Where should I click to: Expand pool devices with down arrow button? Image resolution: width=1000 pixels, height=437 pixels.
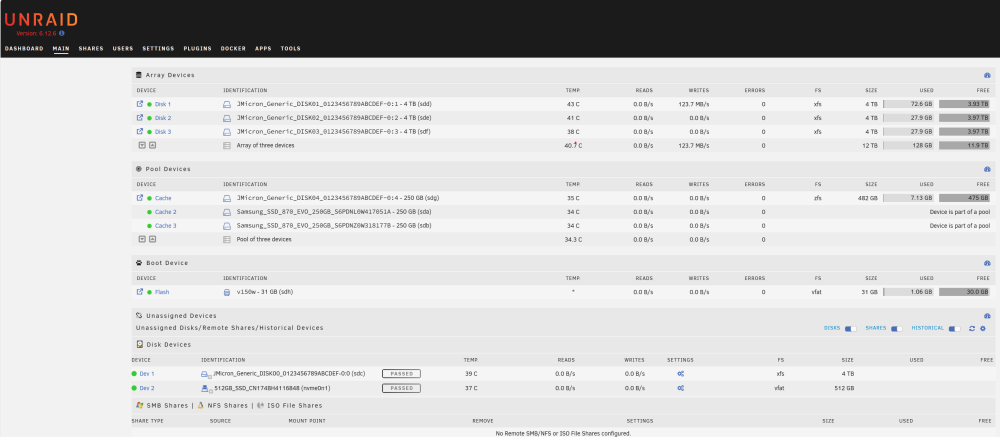click(x=143, y=239)
